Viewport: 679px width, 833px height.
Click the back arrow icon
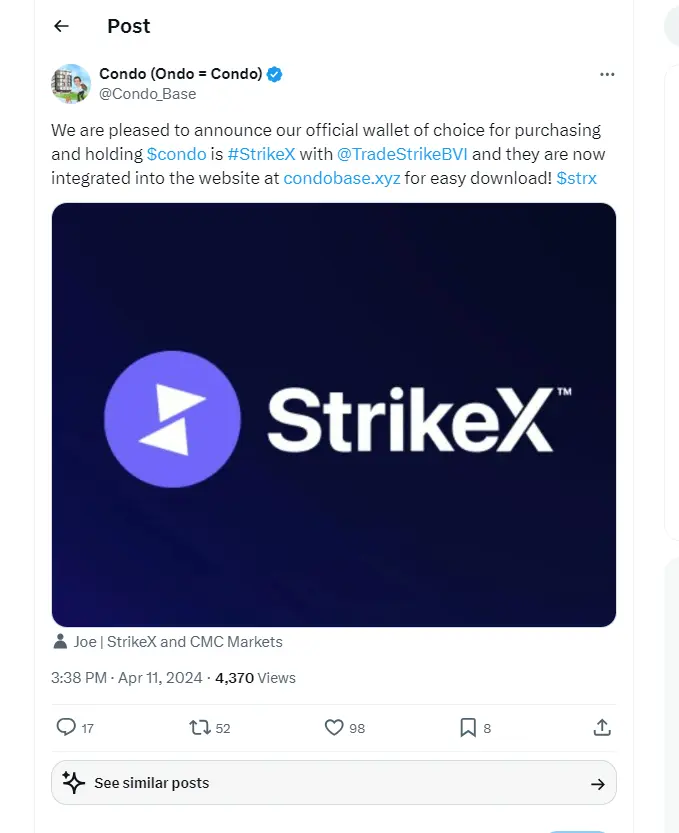[x=62, y=27]
